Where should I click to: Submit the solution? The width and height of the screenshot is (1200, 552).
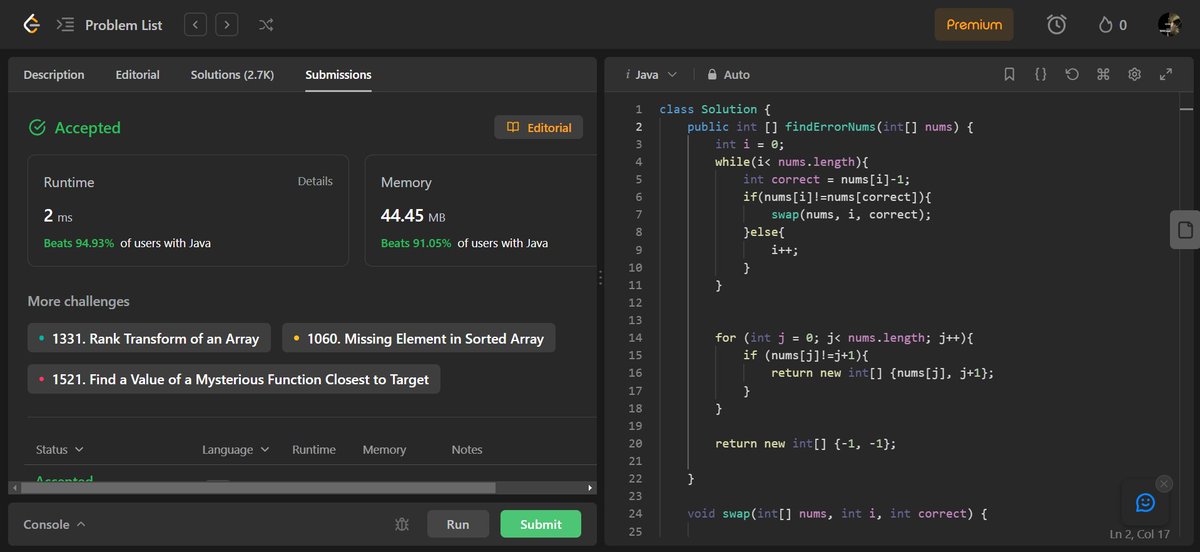pyautogui.click(x=540, y=524)
